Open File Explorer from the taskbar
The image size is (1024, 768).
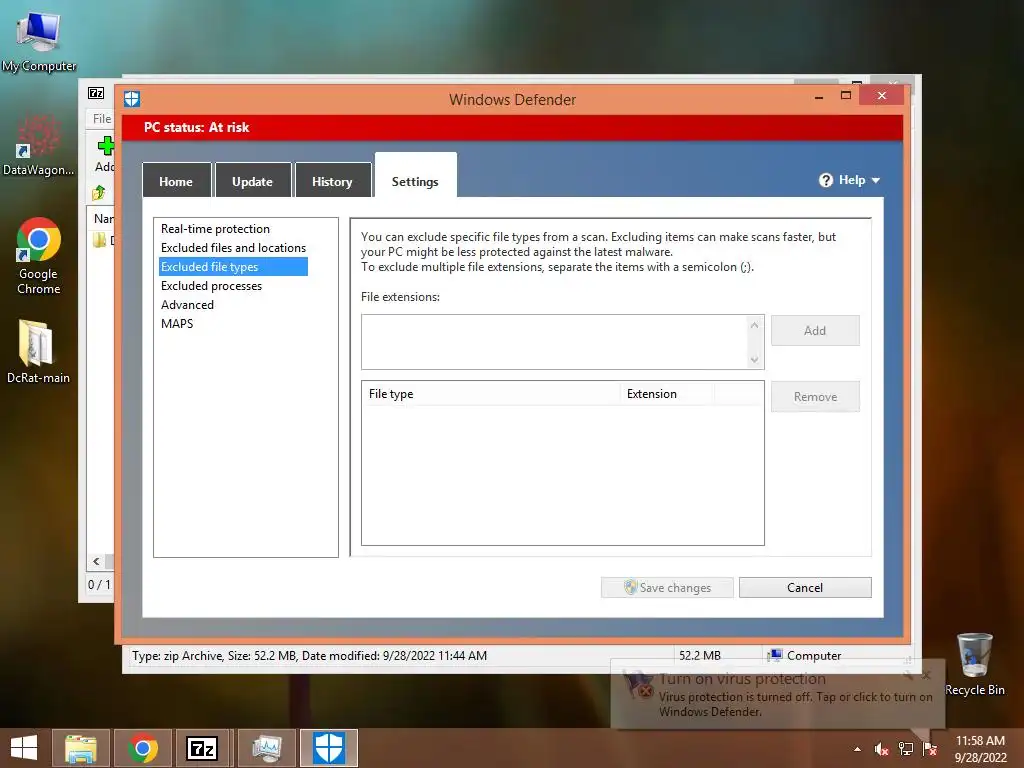(81, 748)
